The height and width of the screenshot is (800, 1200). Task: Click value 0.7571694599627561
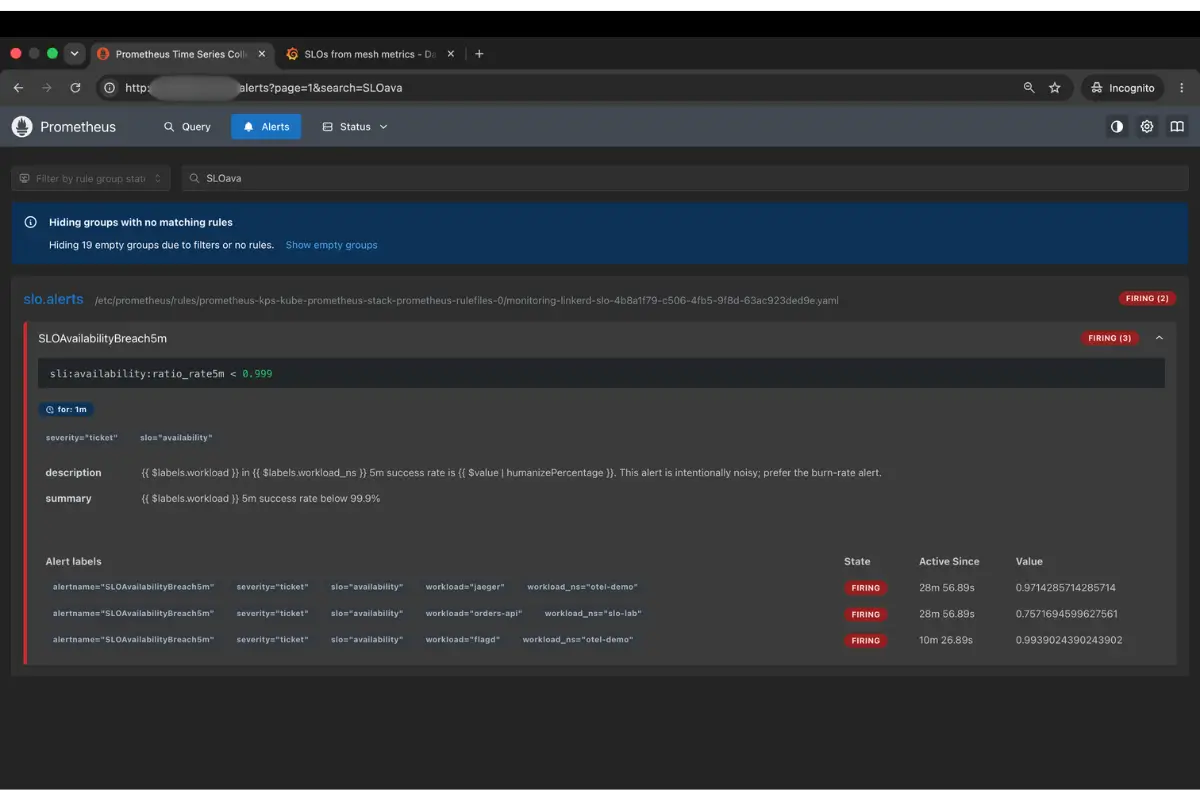pos(1066,614)
